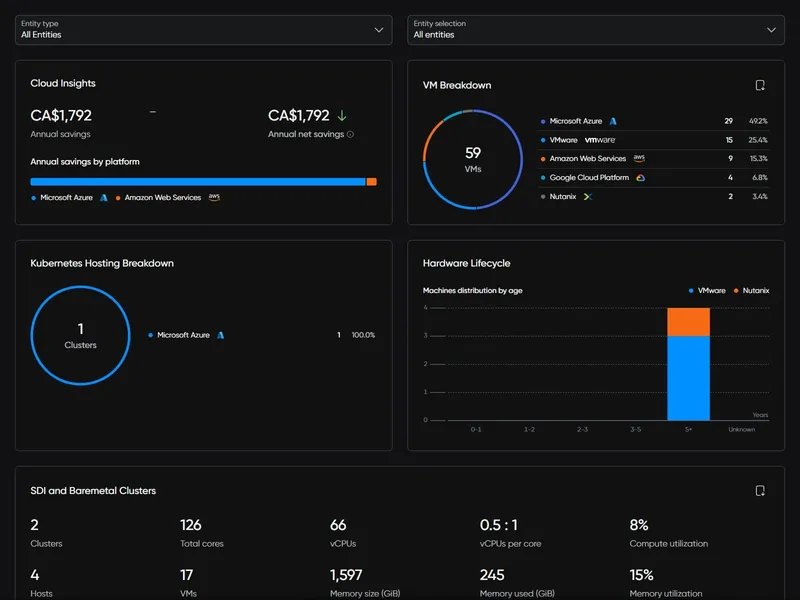The width and height of the screenshot is (800, 600).
Task: Click Google Cloud logo in VM Breakdown
Action: [x=640, y=178]
